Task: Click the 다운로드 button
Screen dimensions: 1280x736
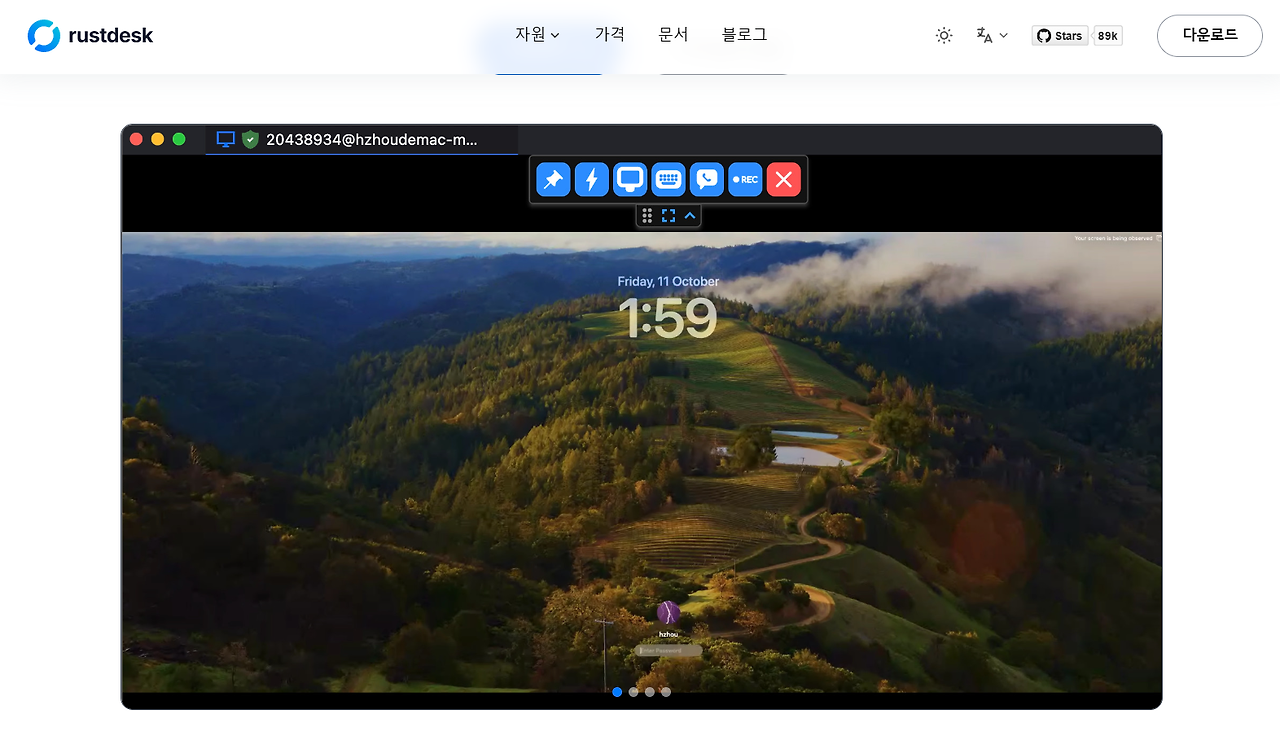Action: (1209, 35)
